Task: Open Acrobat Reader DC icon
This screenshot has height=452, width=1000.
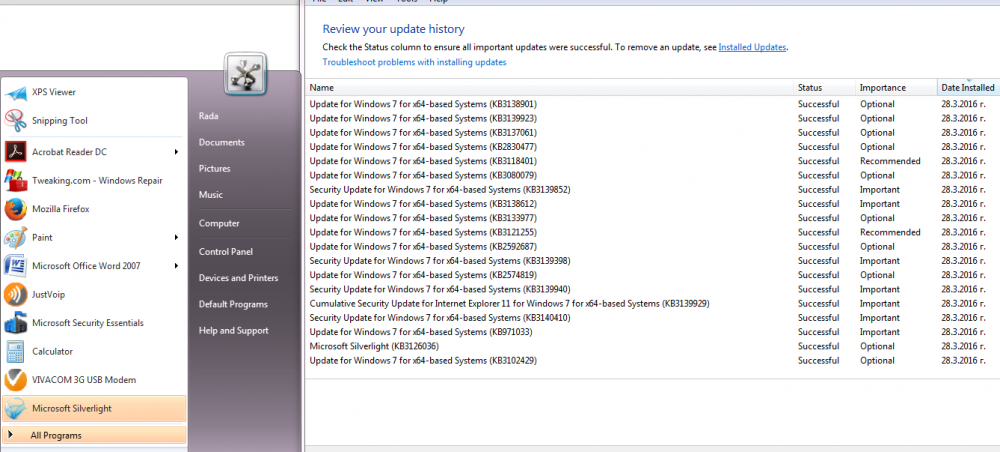Action: (x=15, y=152)
